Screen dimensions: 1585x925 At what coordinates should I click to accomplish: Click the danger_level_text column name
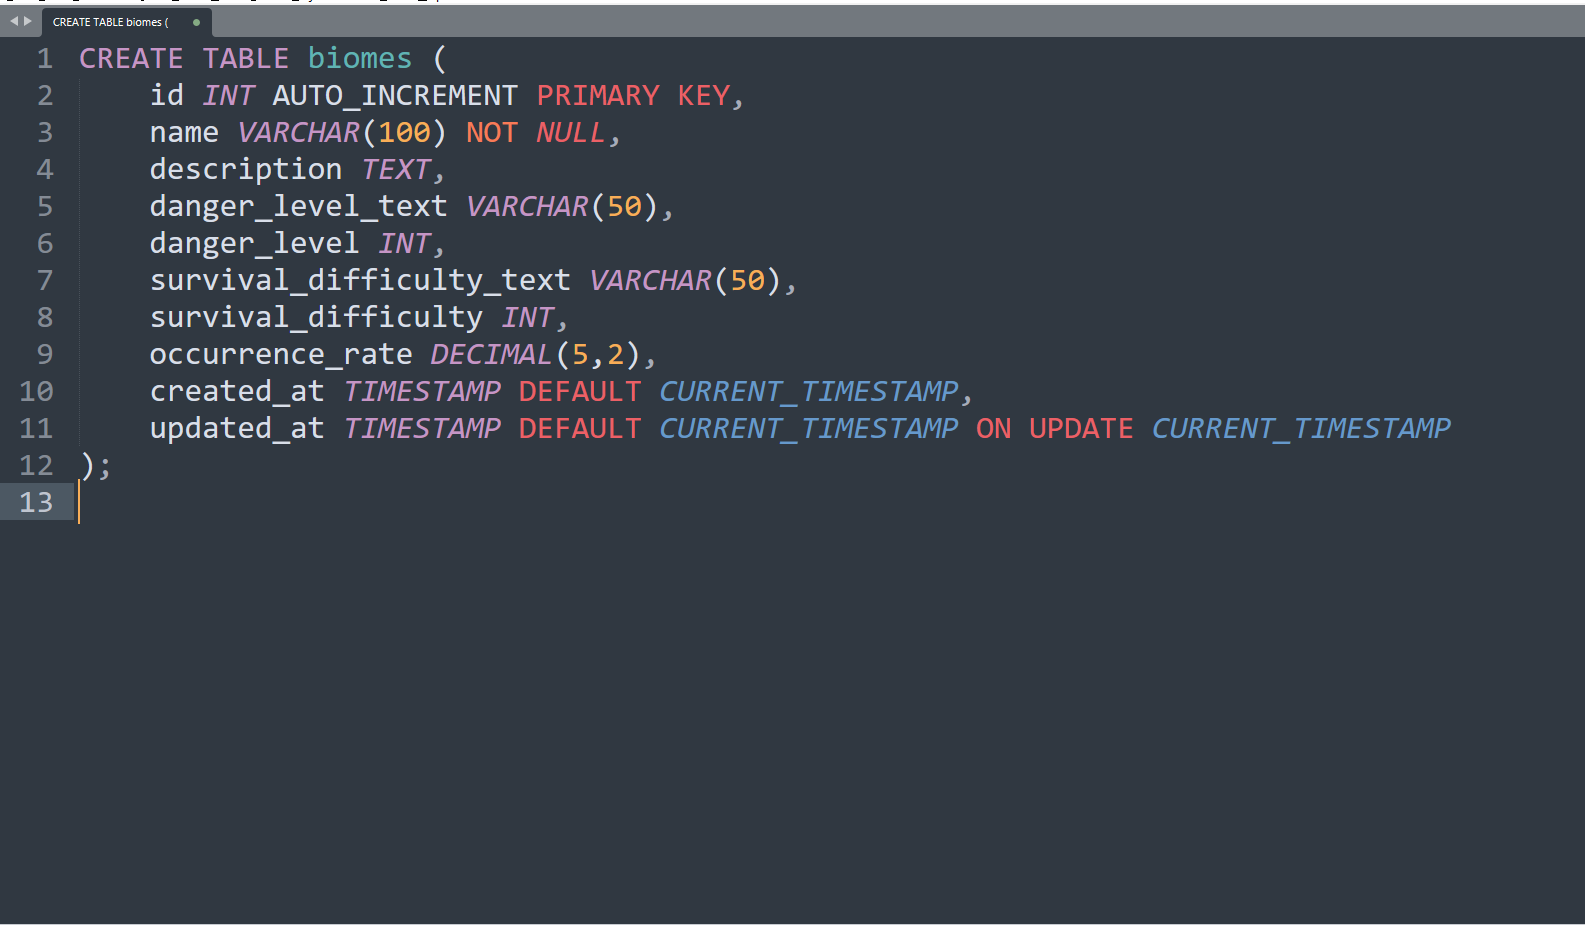click(x=299, y=207)
